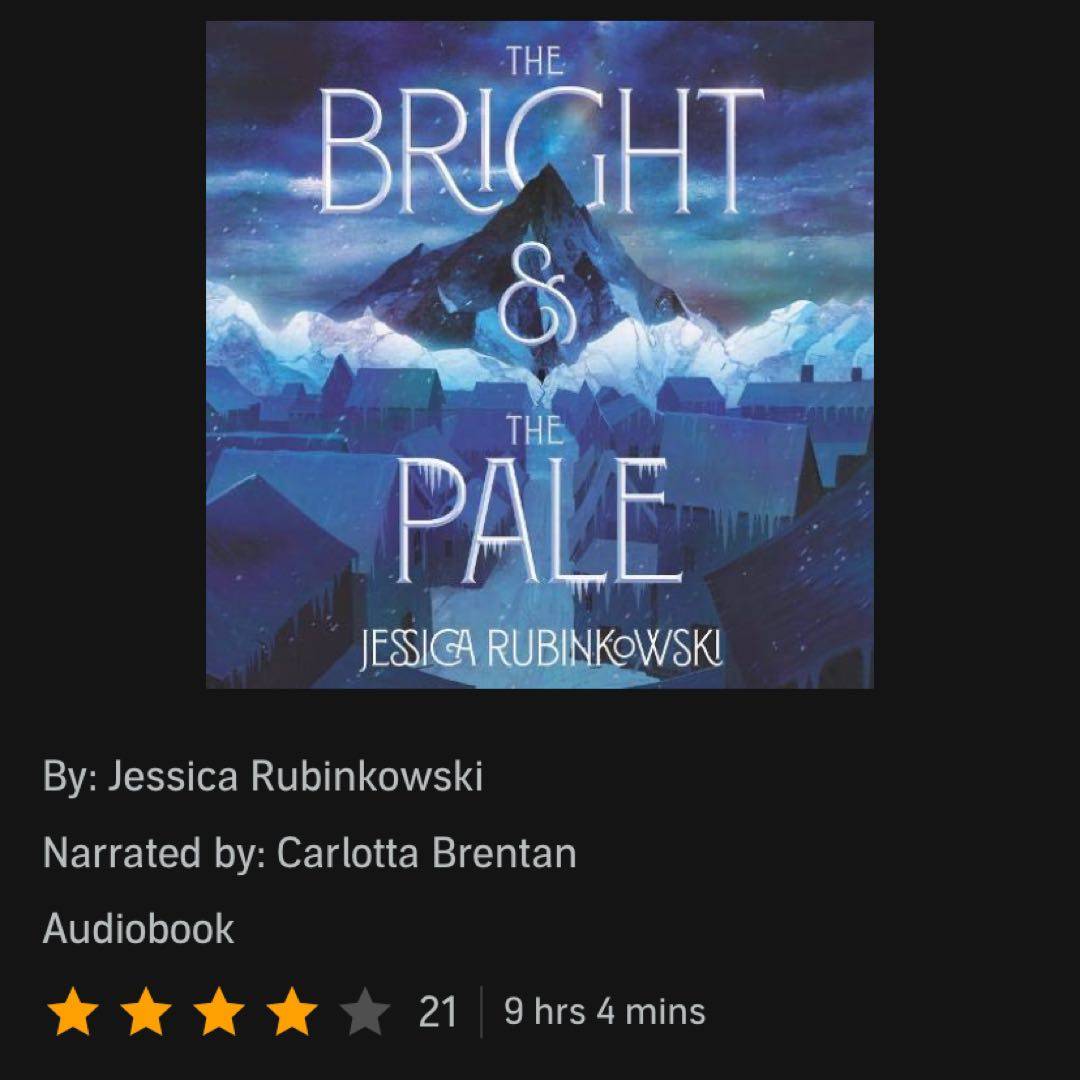
Task: Open The Bright & the Pale cover image
Action: coord(540,355)
